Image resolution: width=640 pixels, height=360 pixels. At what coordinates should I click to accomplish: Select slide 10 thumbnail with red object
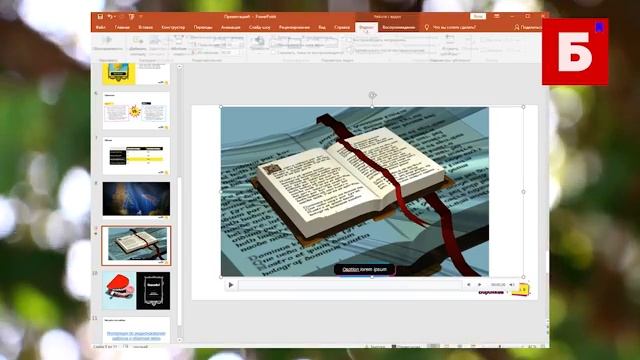click(136, 291)
